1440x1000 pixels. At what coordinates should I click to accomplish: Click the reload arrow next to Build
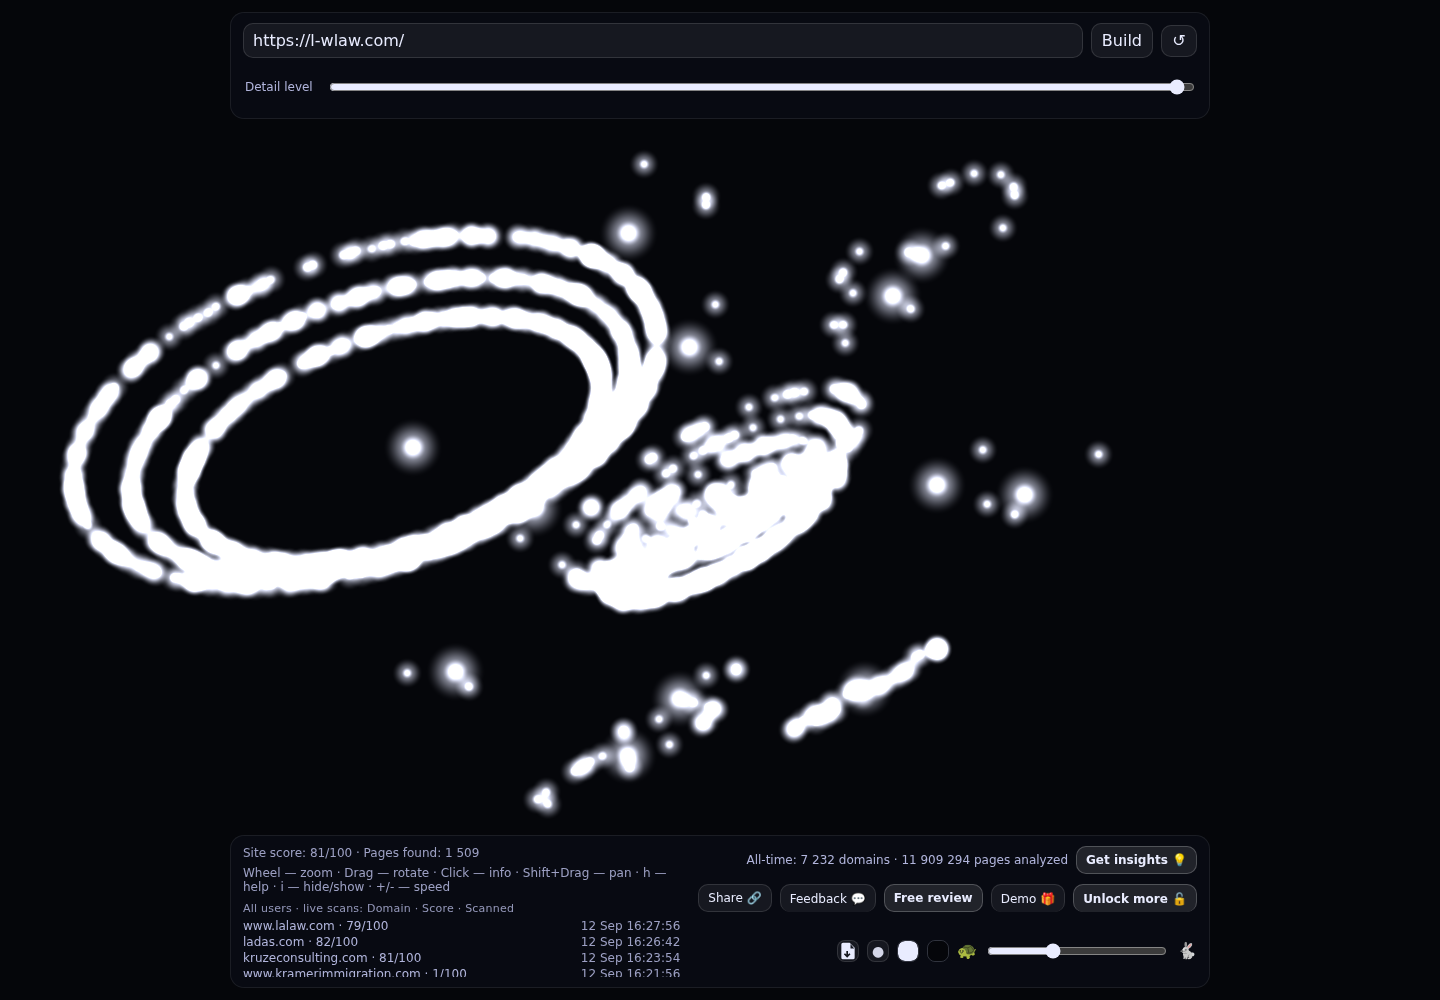coord(1179,41)
